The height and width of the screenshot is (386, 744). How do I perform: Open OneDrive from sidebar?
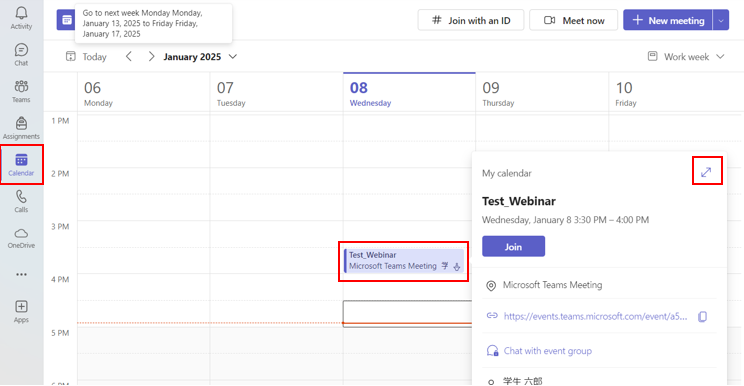tap(21, 238)
